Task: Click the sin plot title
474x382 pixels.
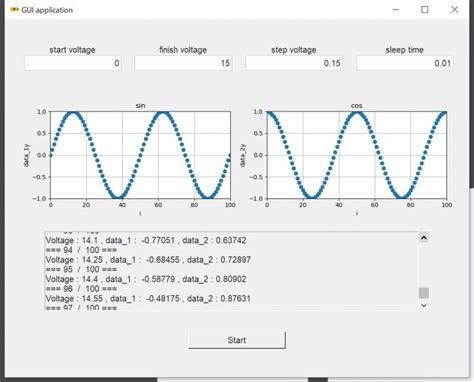Action: point(140,106)
